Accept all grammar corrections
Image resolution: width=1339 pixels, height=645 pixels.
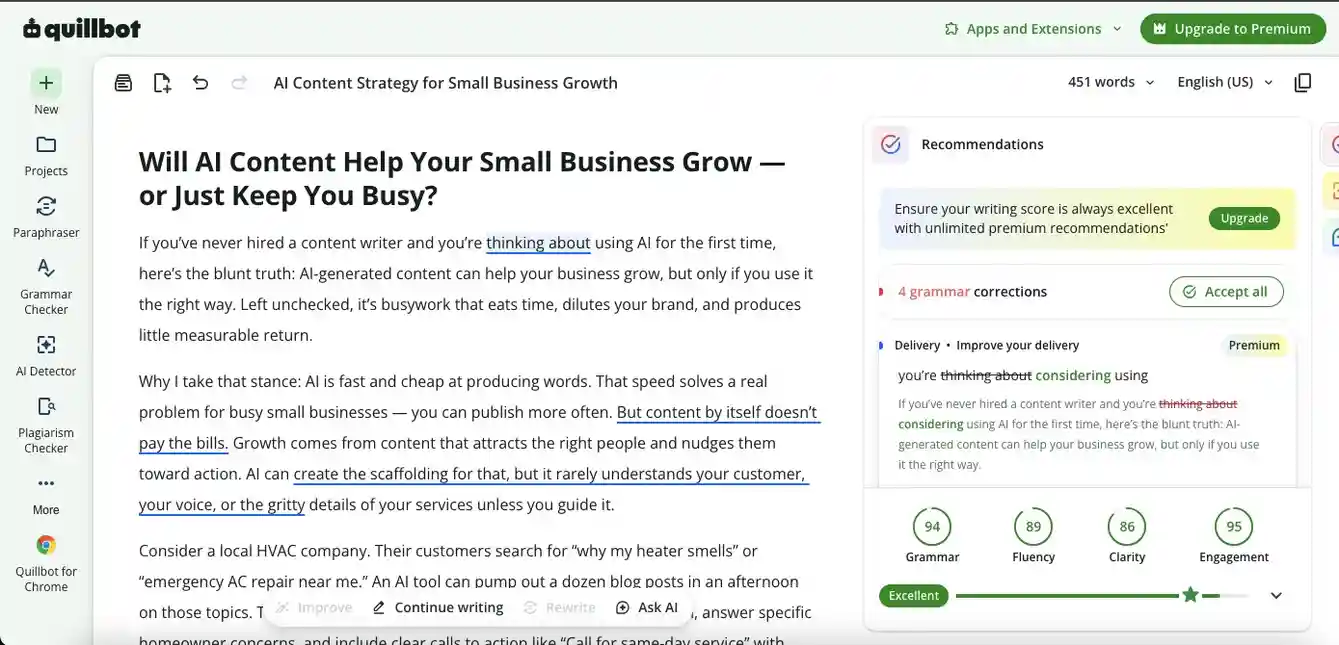click(x=1226, y=292)
